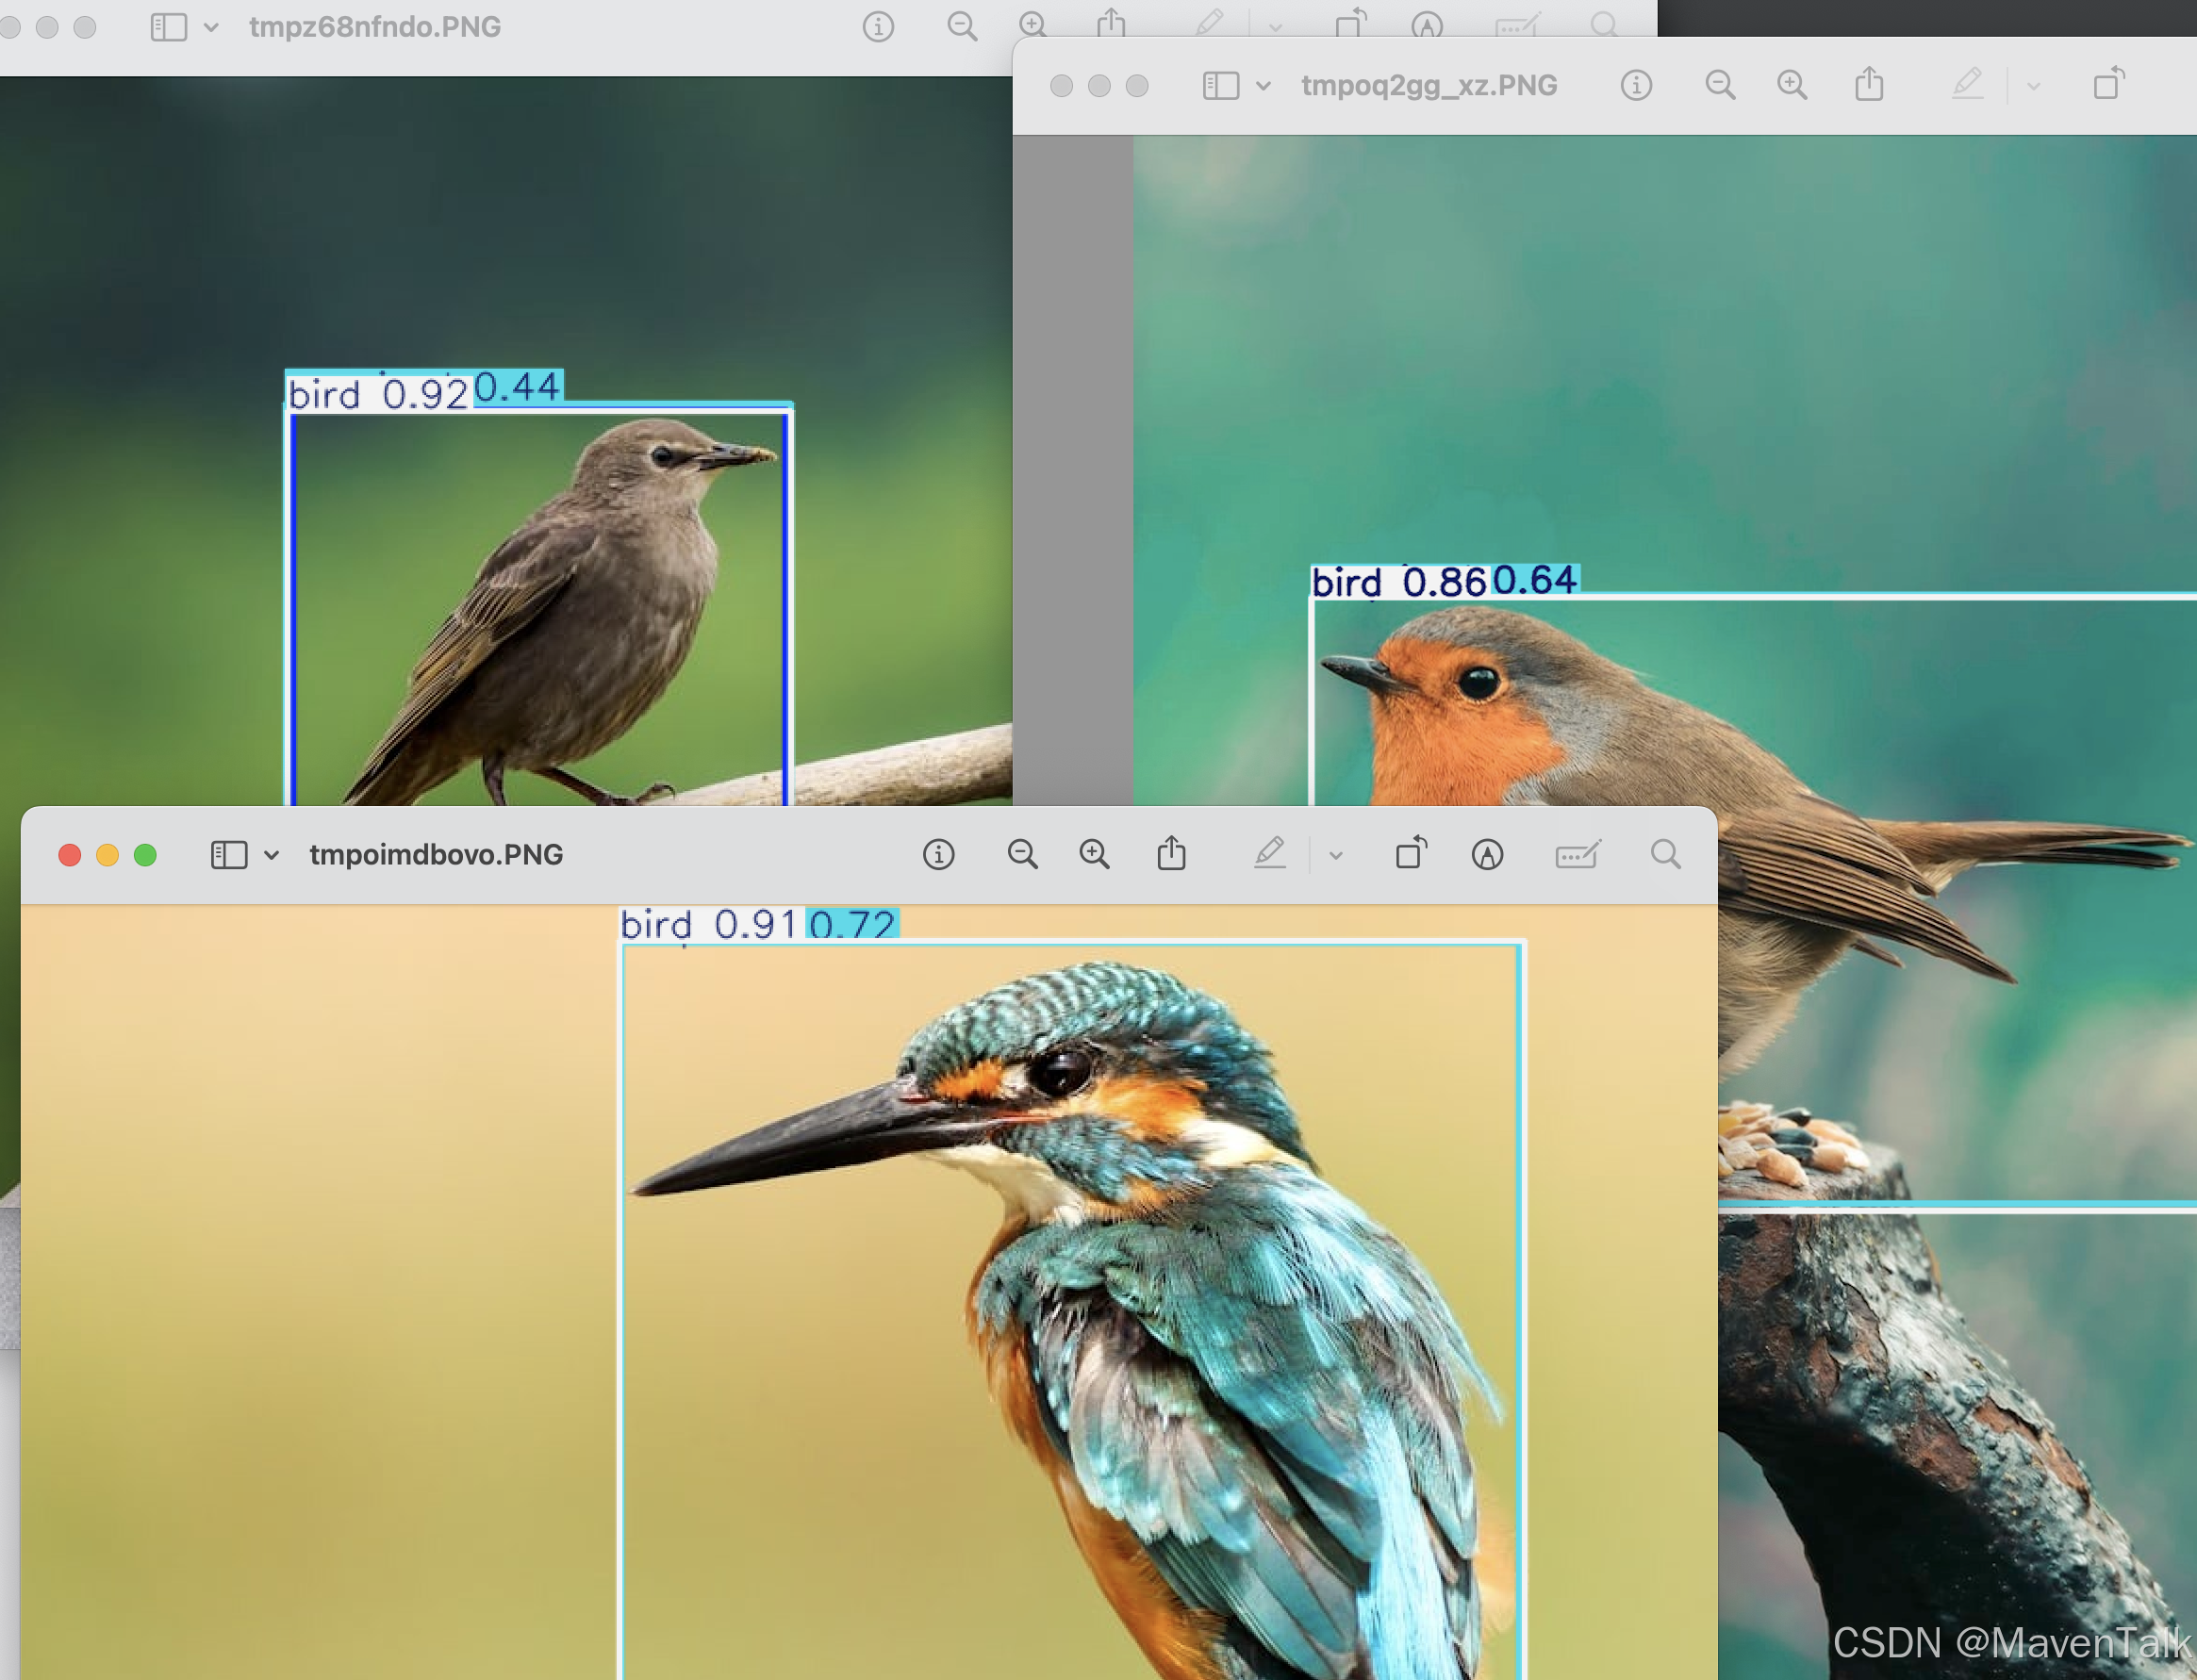Expand the highlight options chevron in tmpoimdbovo.PNG

[1335, 856]
